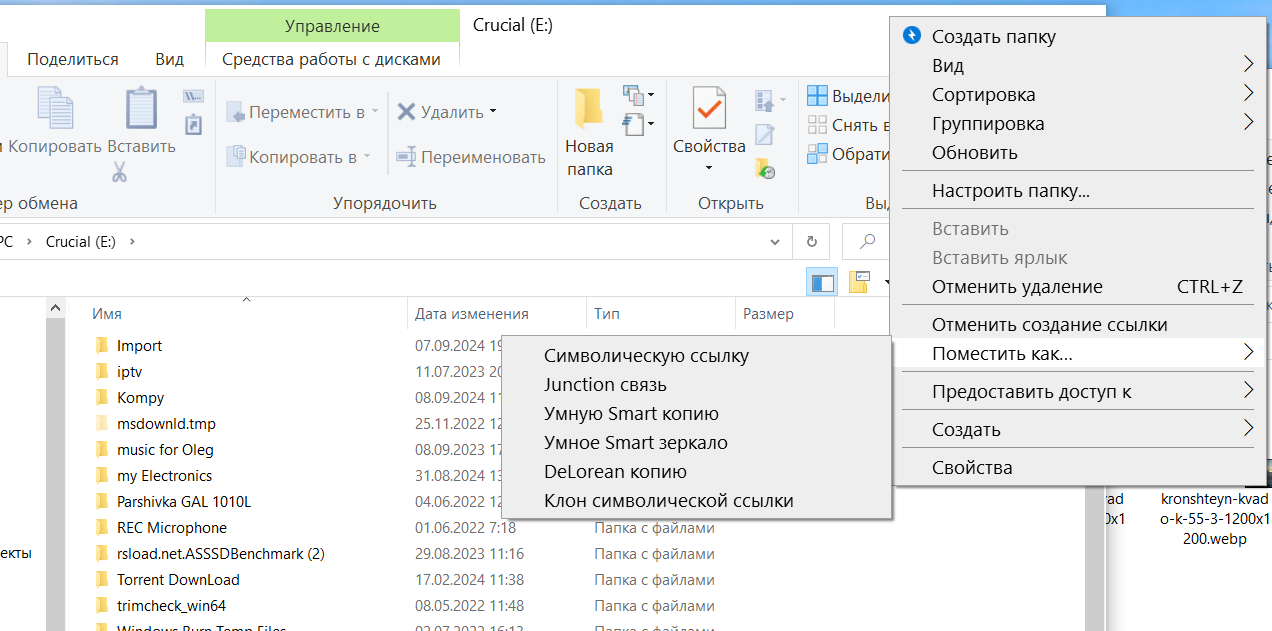The width and height of the screenshot is (1272, 631).
Task: Expand address bar history dropdown chevron
Action: (774, 241)
